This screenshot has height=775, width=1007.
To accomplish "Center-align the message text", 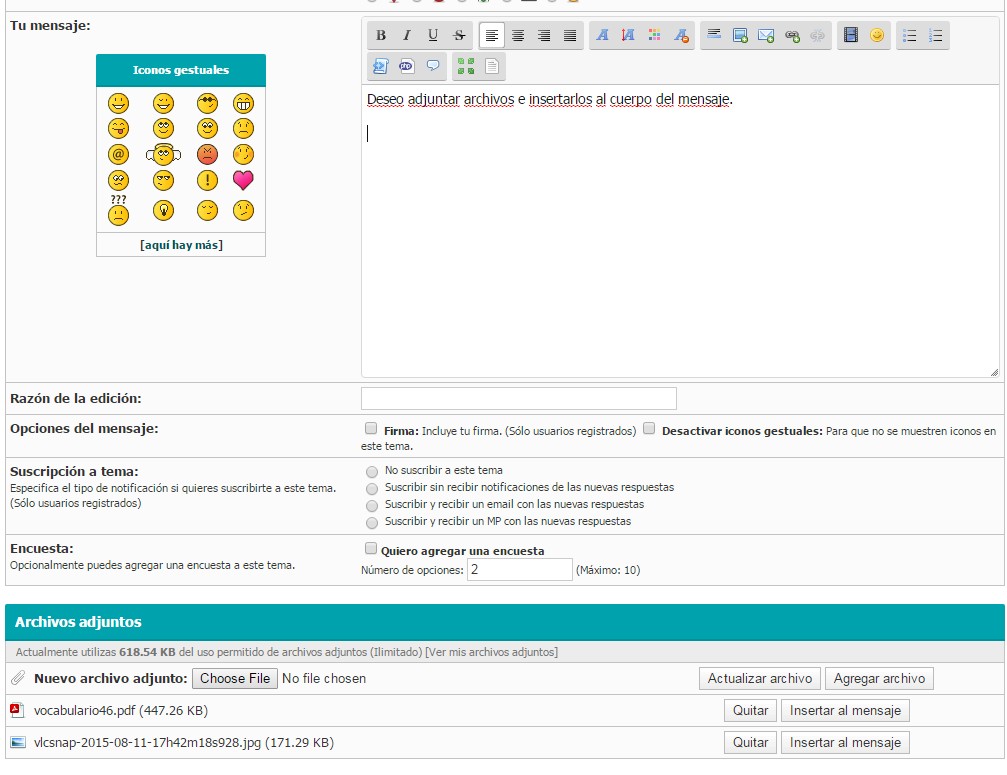I will pyautogui.click(x=518, y=36).
